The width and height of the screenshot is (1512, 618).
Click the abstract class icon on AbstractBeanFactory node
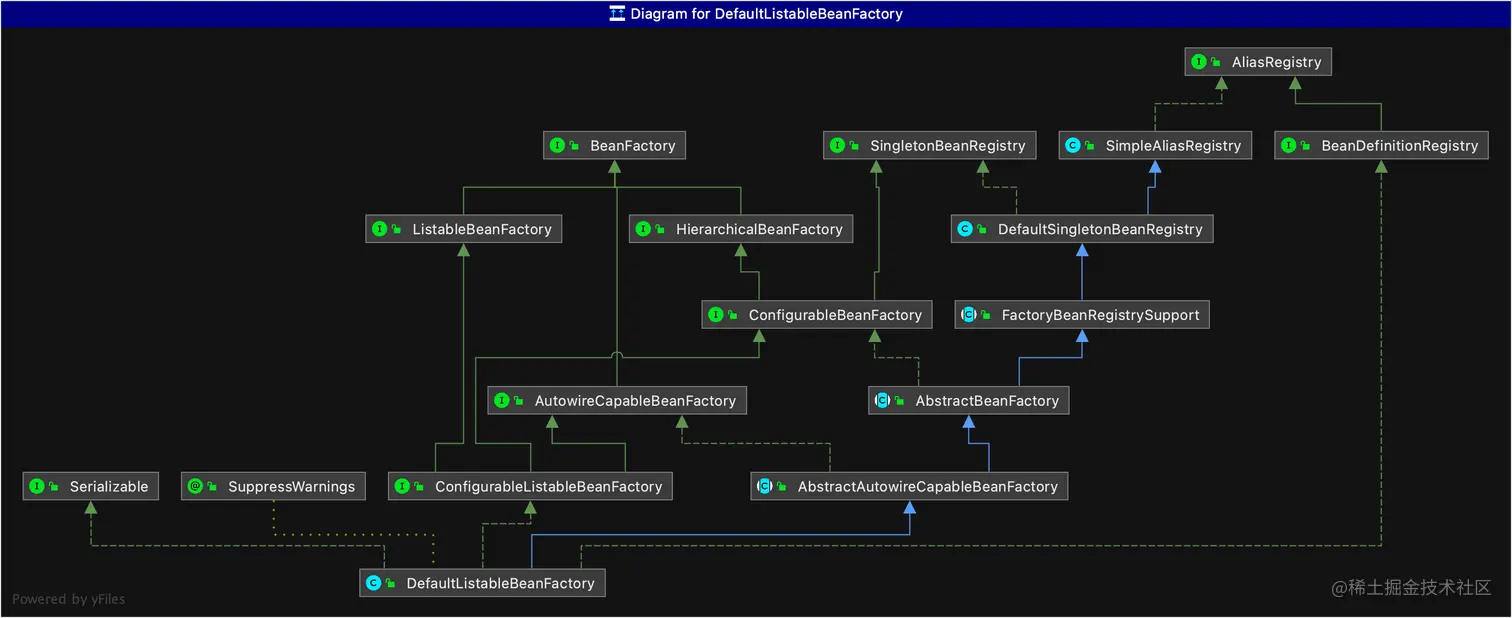(883, 401)
